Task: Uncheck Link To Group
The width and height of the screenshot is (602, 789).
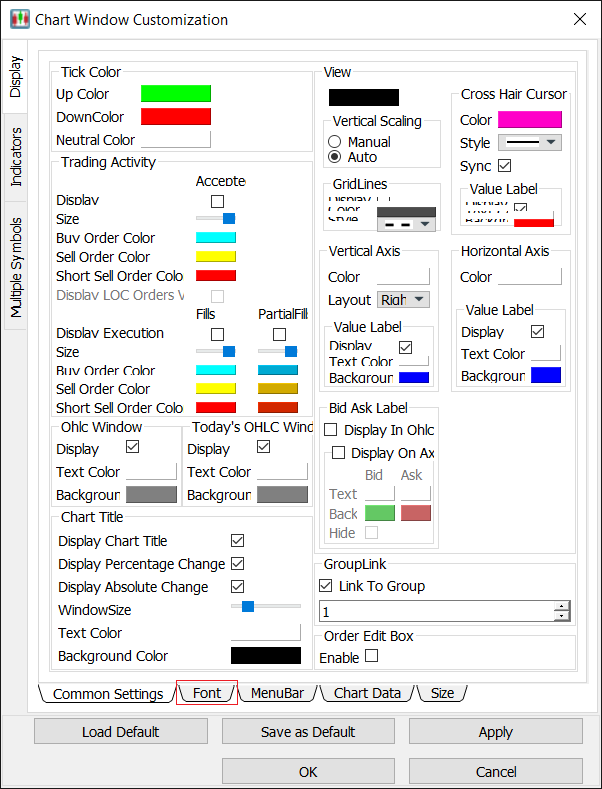Action: [325, 586]
